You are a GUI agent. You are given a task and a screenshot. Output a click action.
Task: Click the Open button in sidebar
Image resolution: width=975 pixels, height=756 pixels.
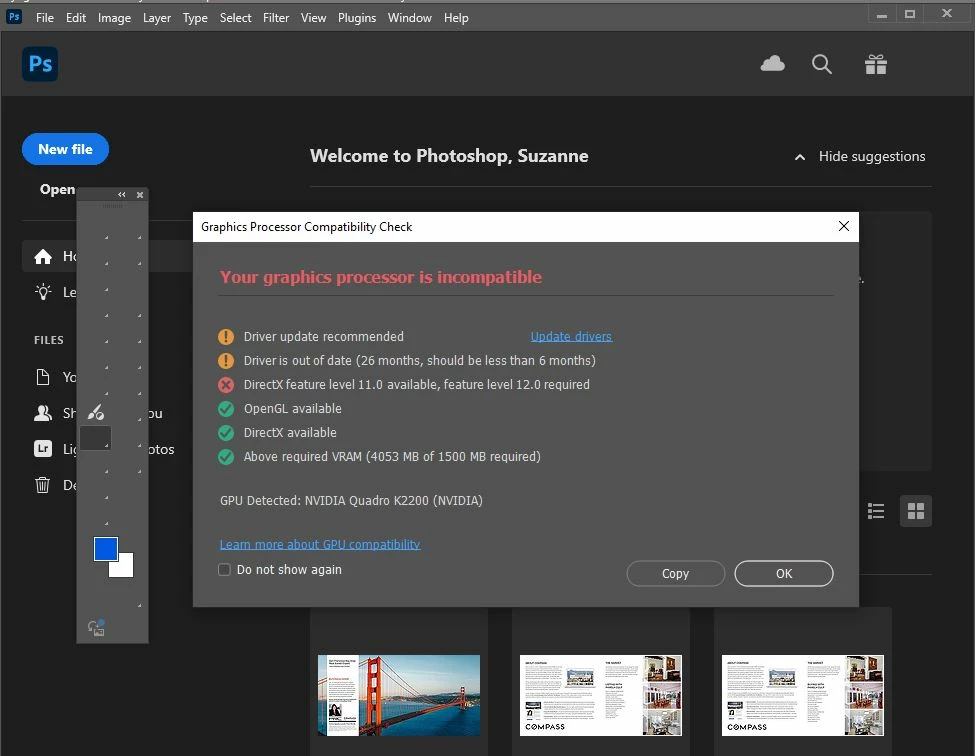[57, 189]
